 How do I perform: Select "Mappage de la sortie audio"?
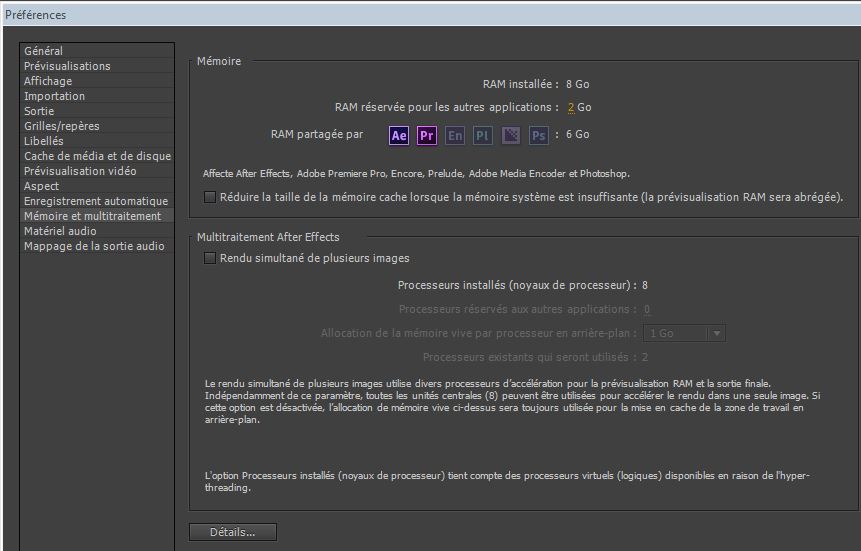pos(94,246)
